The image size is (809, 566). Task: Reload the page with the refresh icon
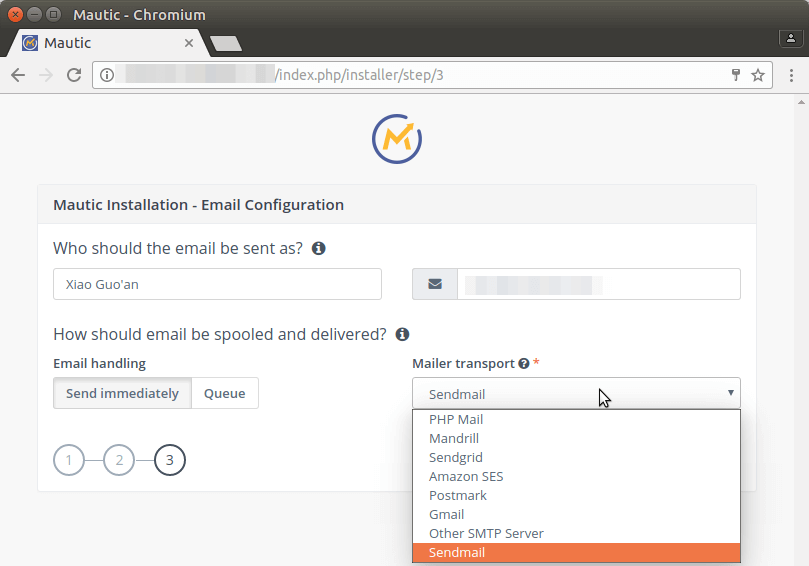coord(73,75)
